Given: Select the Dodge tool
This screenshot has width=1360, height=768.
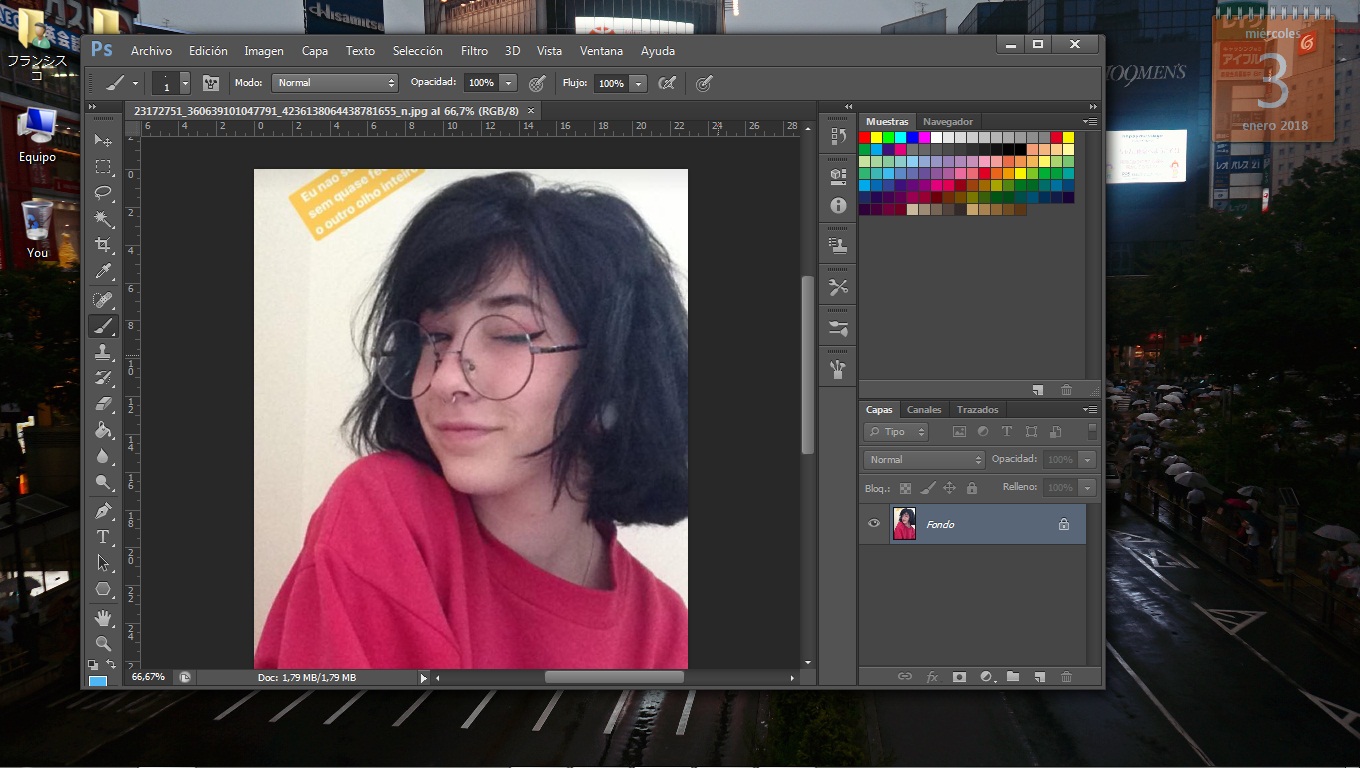Looking at the screenshot, I should point(103,482).
